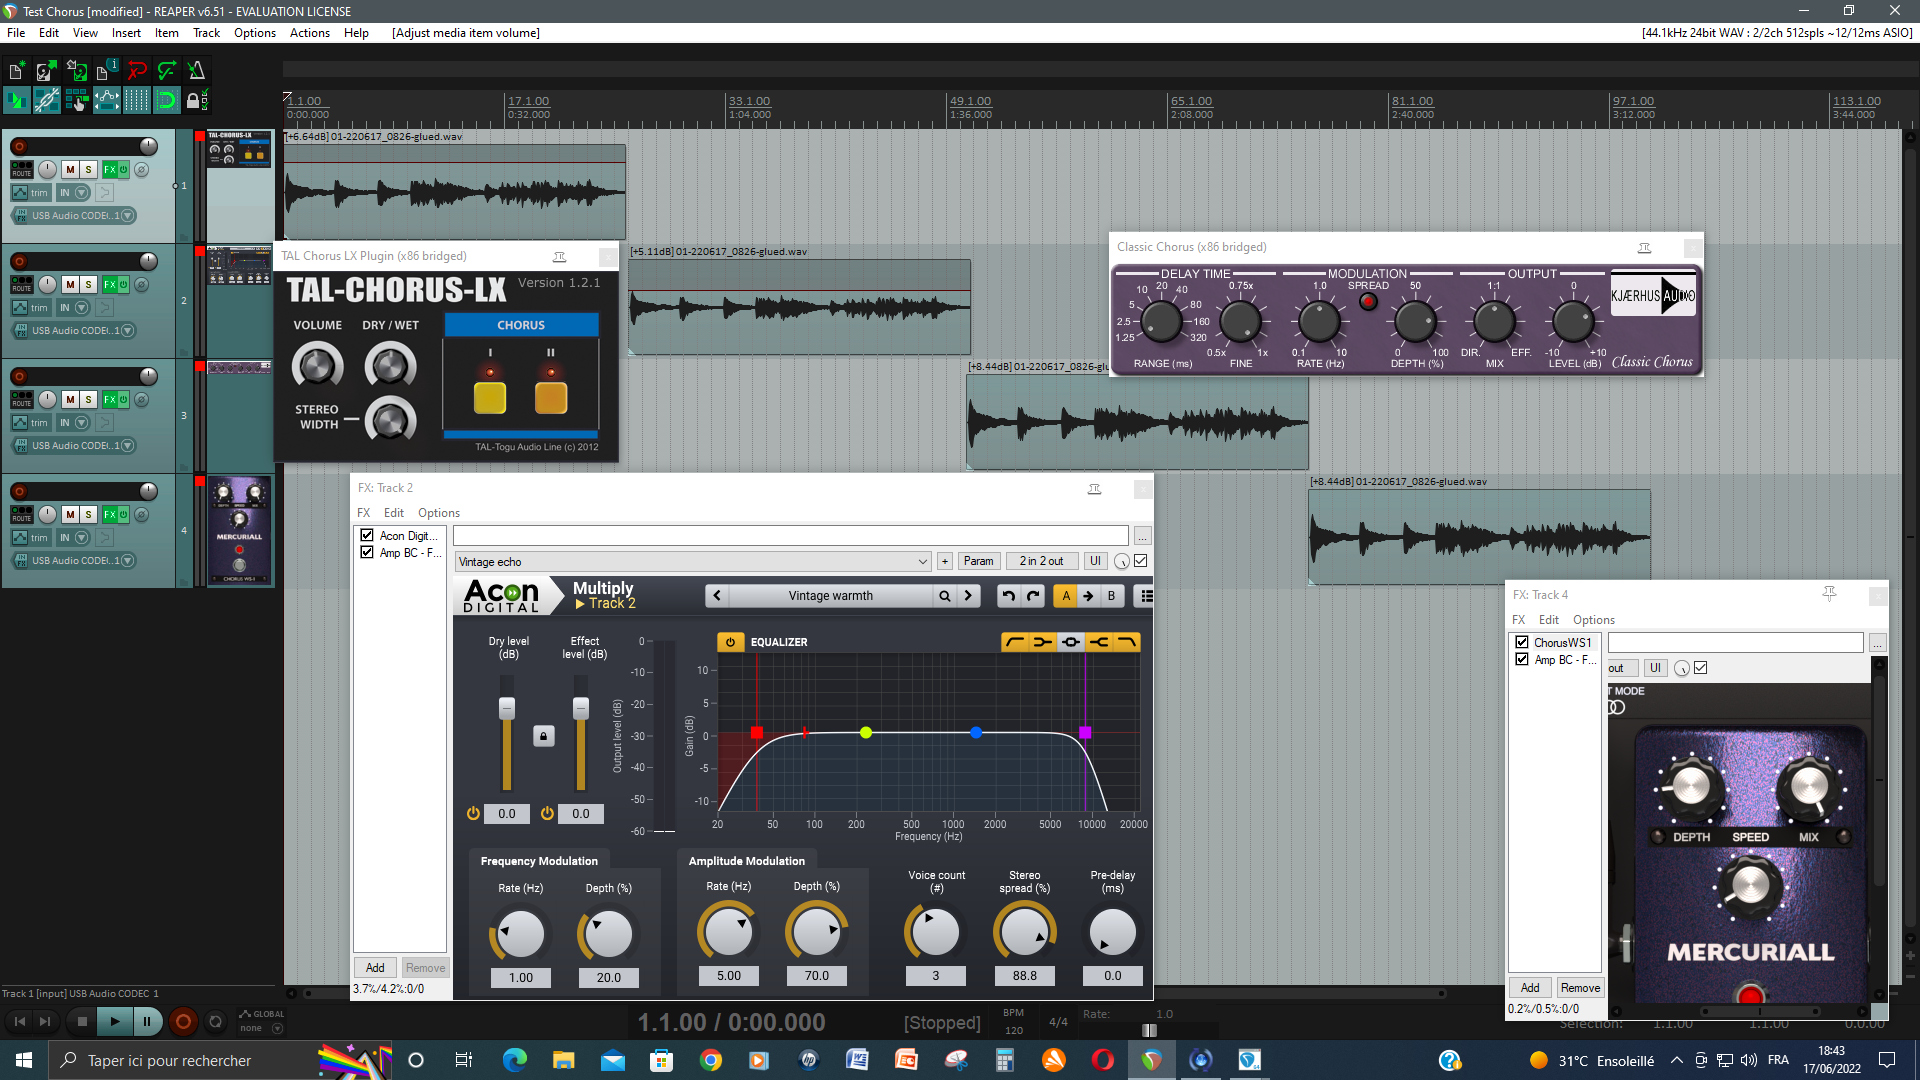Expand USB Audio CODEC input dropdown on track 1
Viewport: 1920px width, 1080px height.
(x=127, y=216)
